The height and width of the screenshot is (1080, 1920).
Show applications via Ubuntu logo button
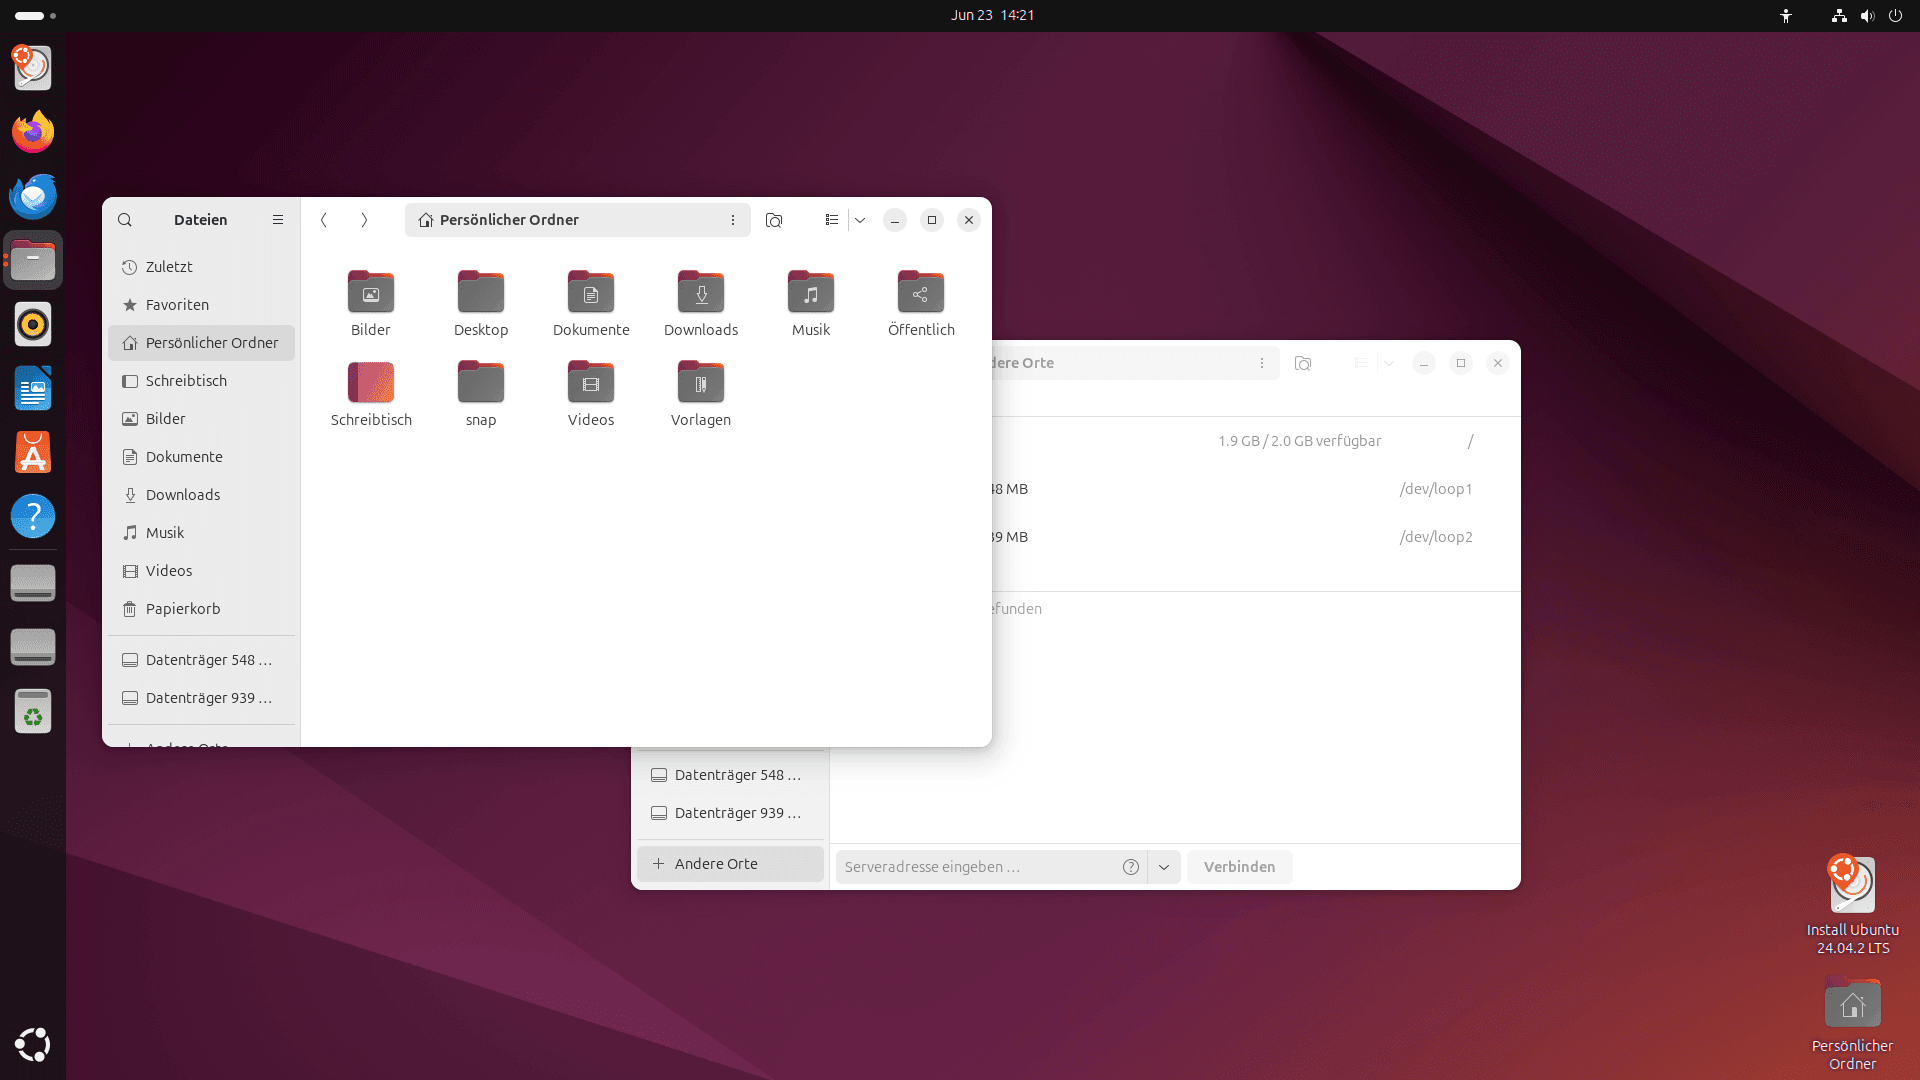coord(33,1045)
